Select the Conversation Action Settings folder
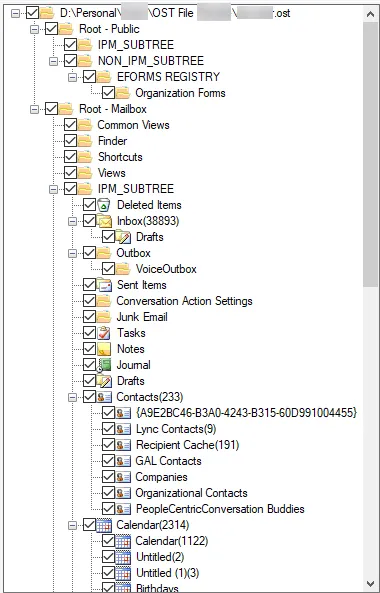 coord(185,301)
